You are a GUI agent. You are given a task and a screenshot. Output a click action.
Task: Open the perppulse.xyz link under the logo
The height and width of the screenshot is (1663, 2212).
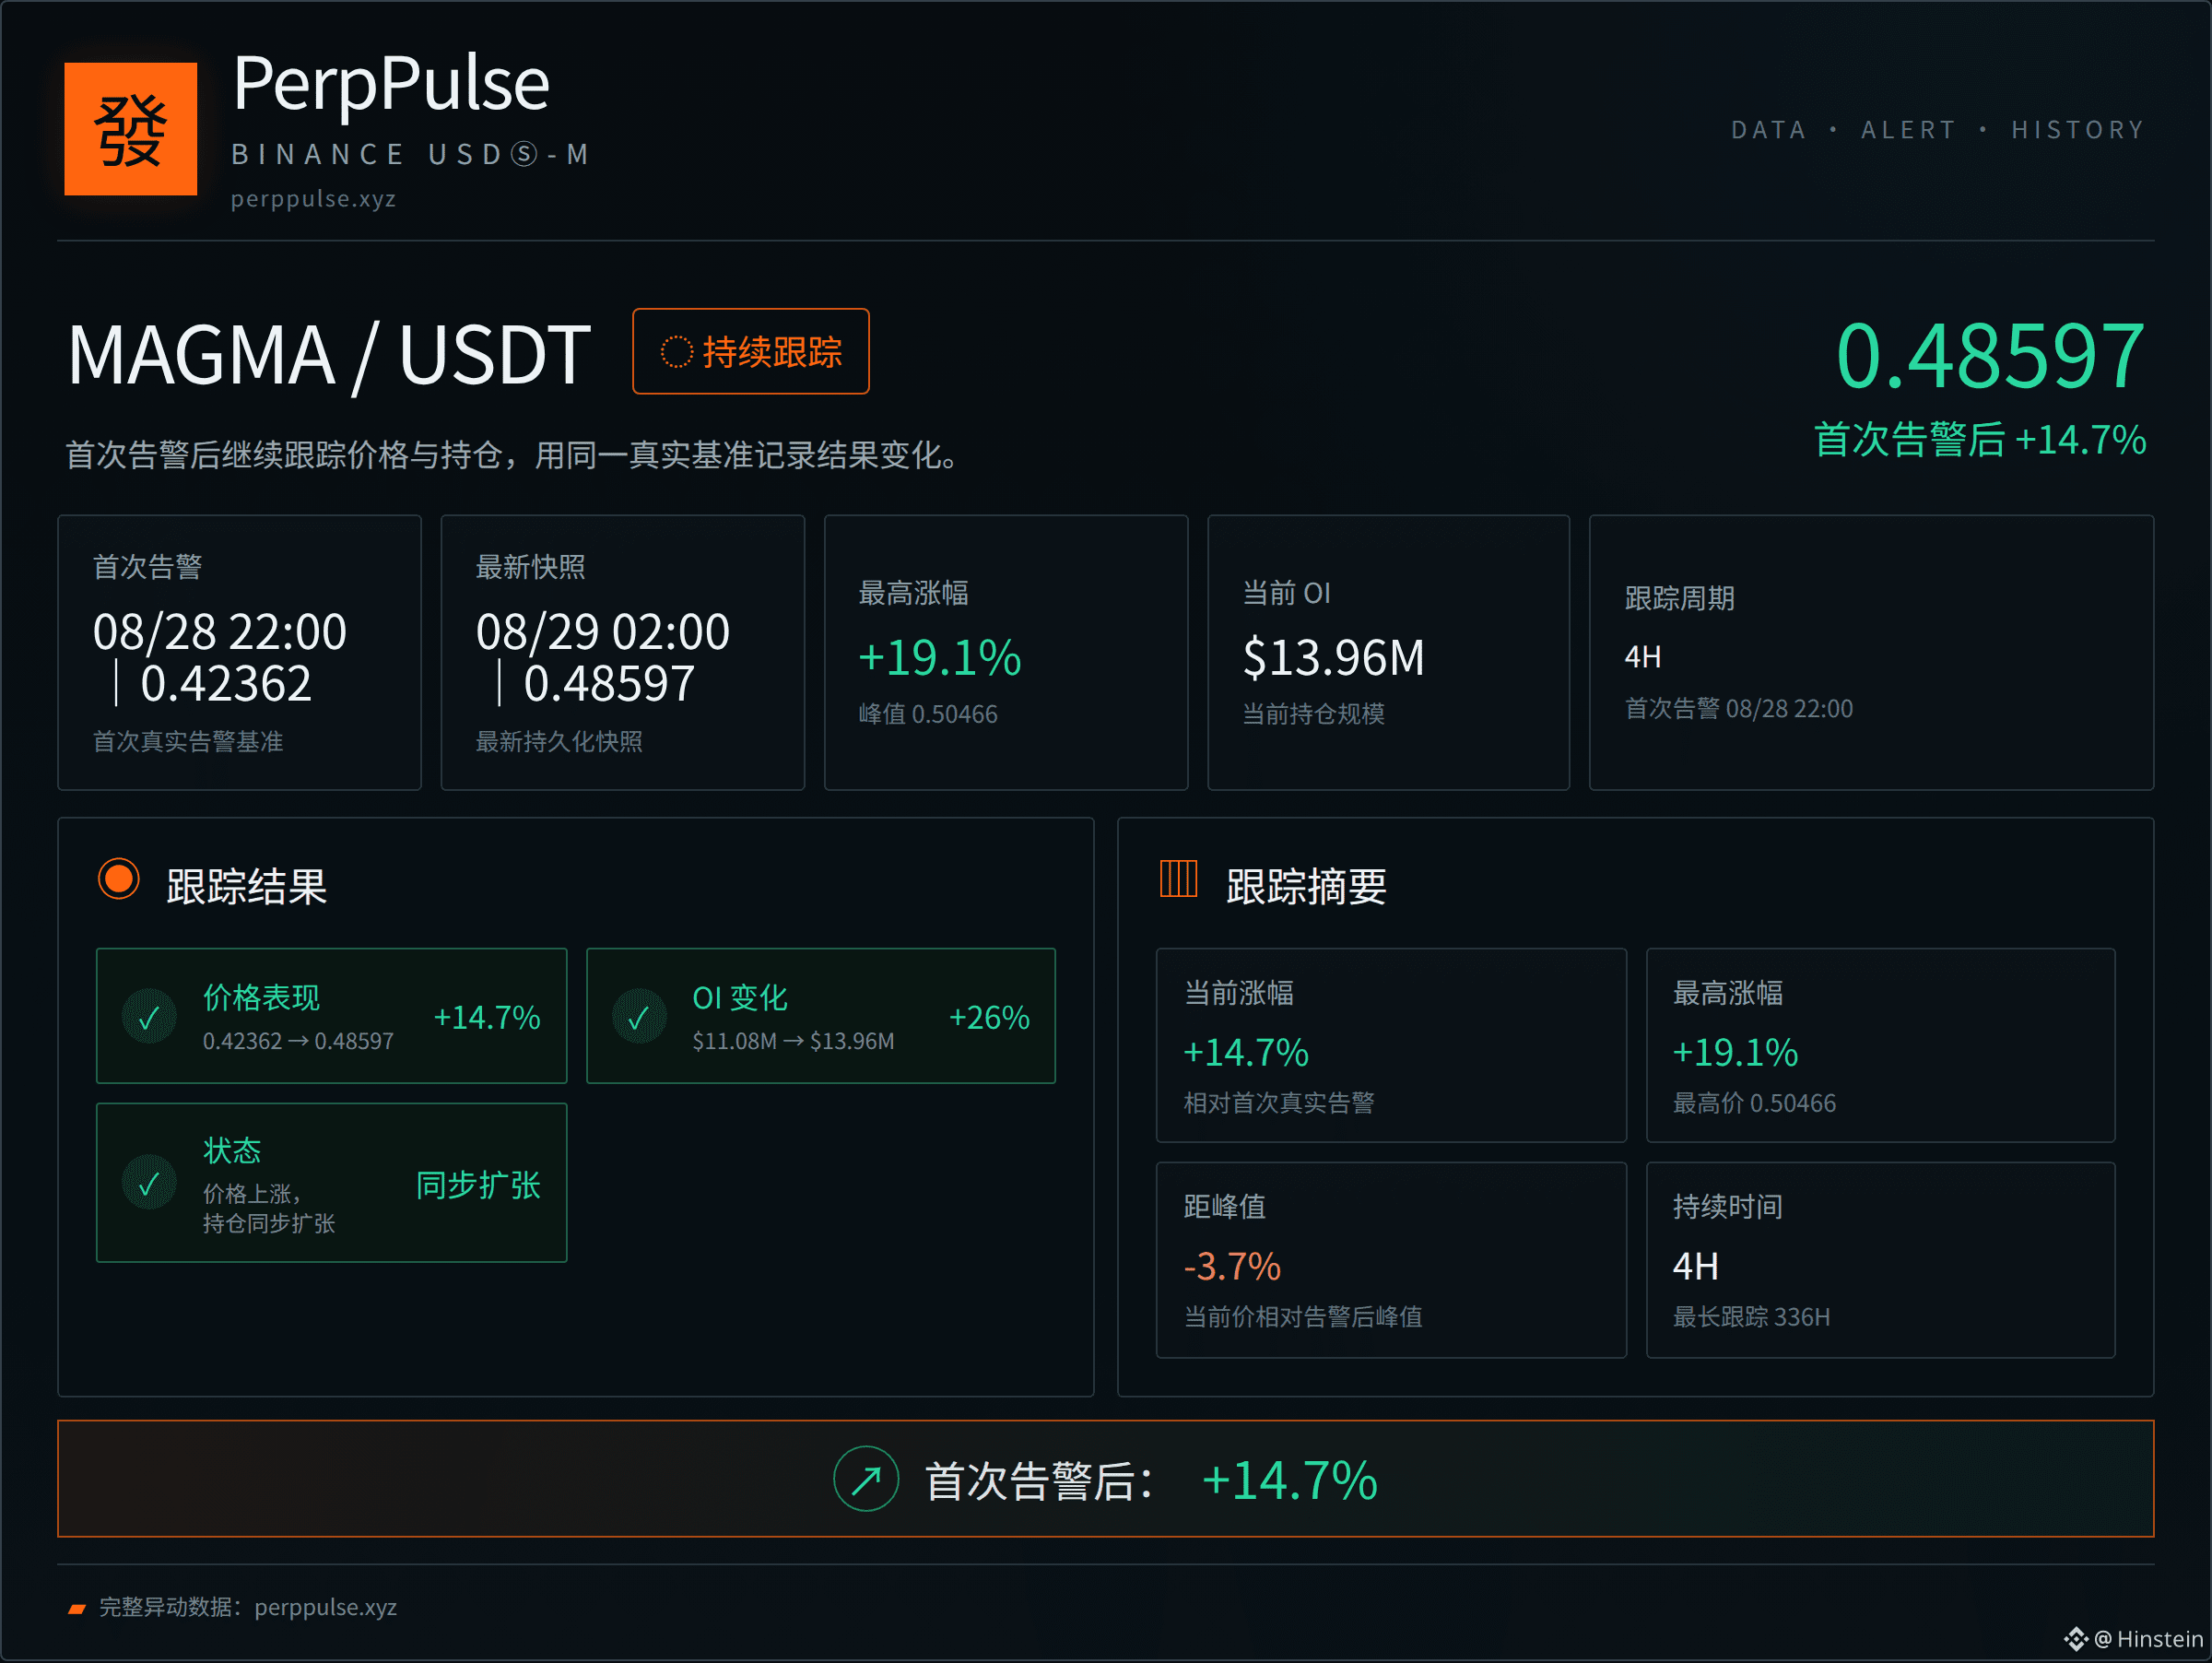(x=313, y=199)
